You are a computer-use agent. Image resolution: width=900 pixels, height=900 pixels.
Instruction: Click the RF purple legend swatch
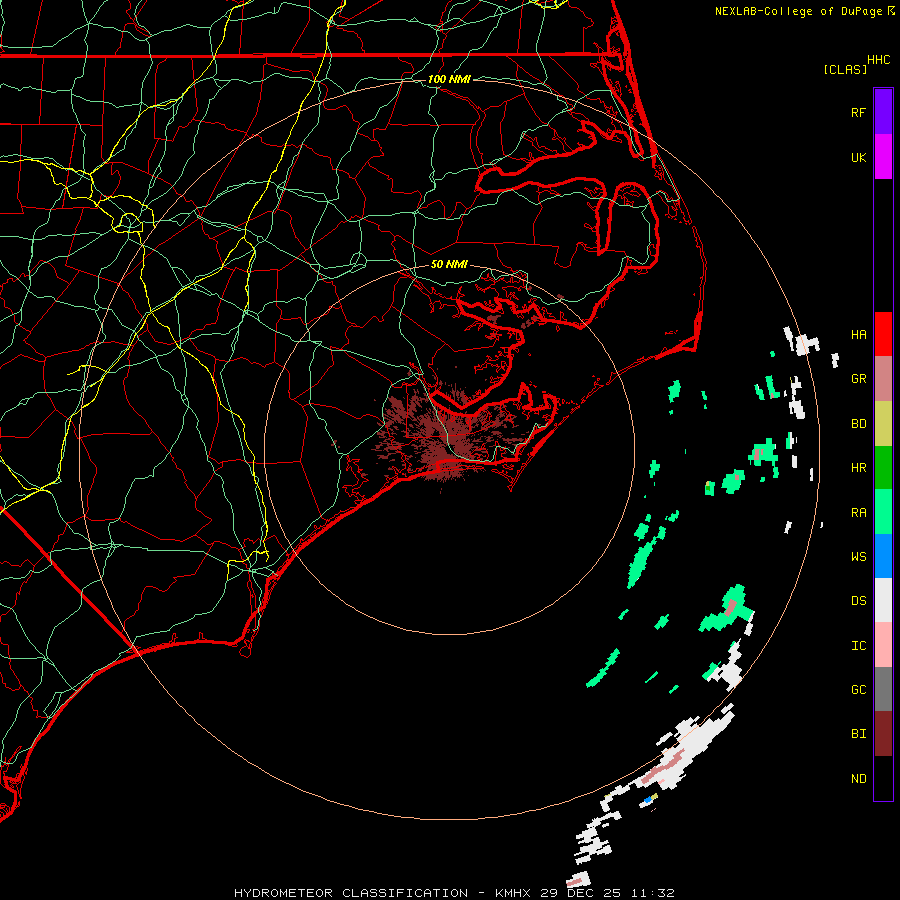pyautogui.click(x=883, y=112)
